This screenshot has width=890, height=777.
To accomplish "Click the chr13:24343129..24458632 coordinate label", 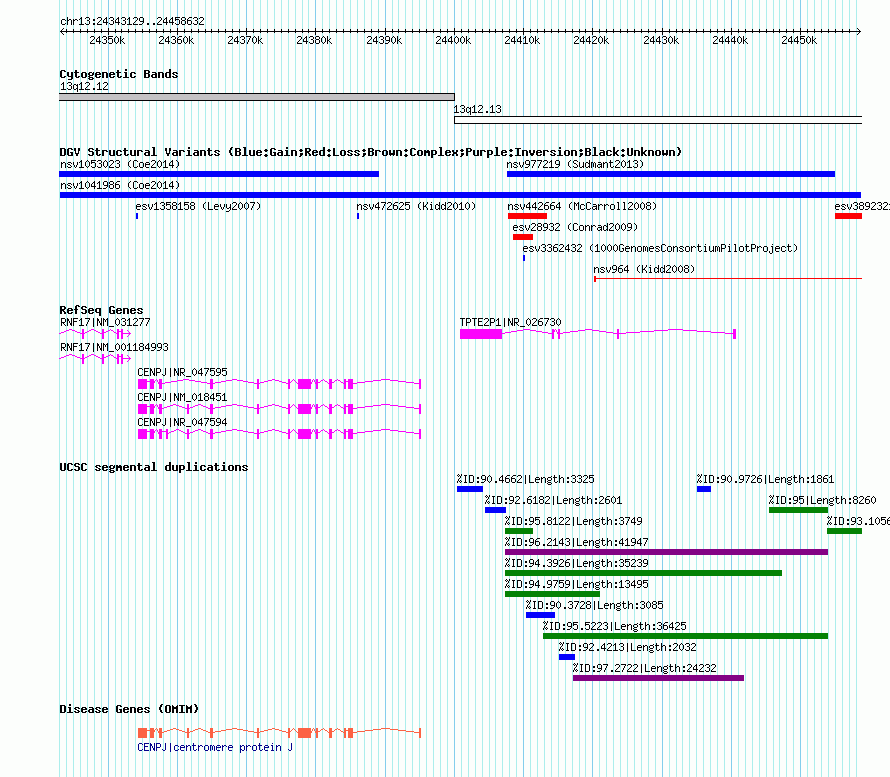I will pyautogui.click(x=132, y=21).
